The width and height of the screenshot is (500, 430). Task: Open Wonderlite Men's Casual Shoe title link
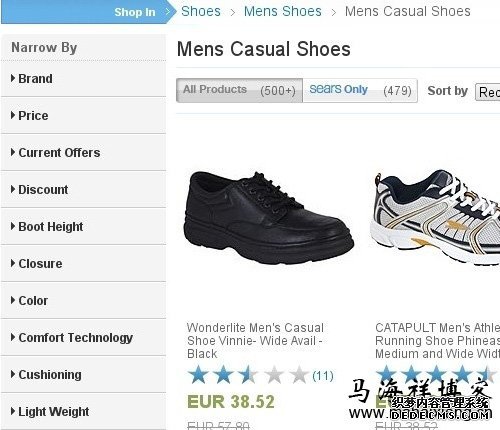[x=255, y=341]
